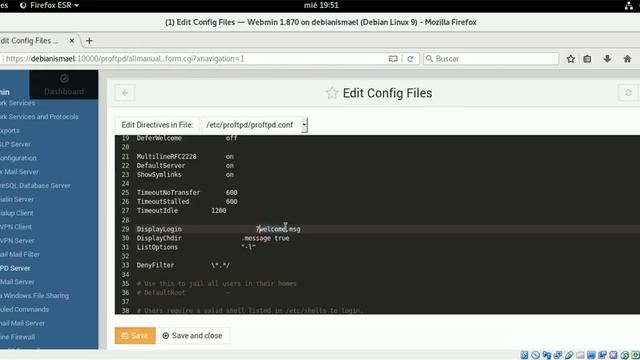
Task: Click the DisplayChdir directive on line 30
Action: pos(159,238)
